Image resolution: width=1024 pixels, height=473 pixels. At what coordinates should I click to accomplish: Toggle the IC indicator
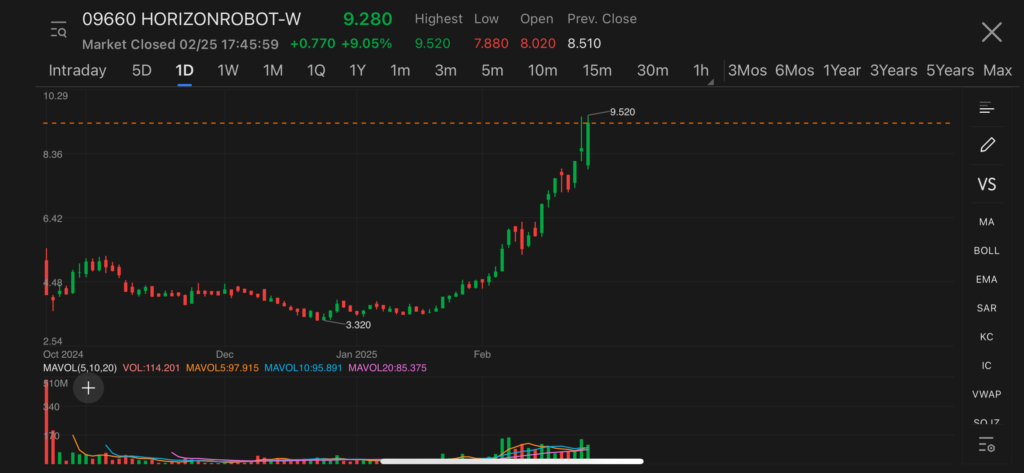[x=987, y=366]
